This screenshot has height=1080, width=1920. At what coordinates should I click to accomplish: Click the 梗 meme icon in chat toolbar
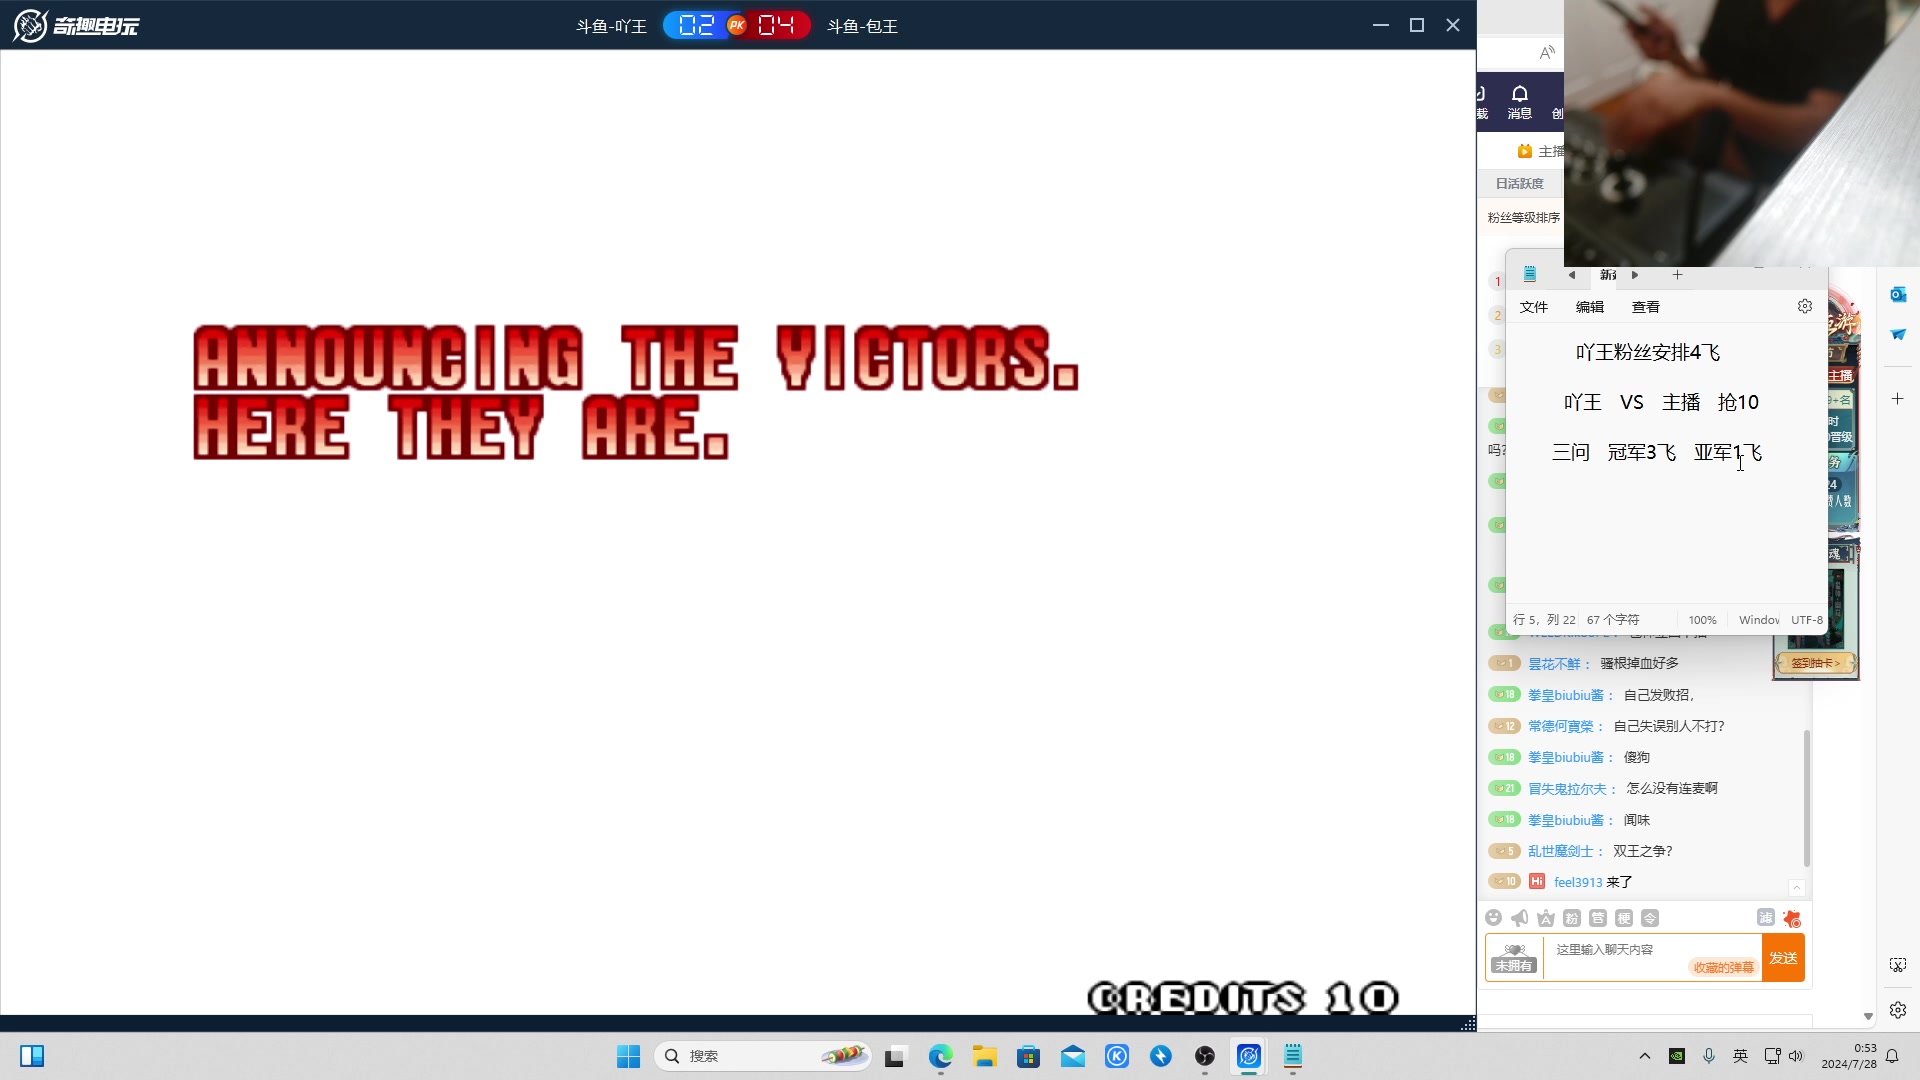pyautogui.click(x=1624, y=918)
